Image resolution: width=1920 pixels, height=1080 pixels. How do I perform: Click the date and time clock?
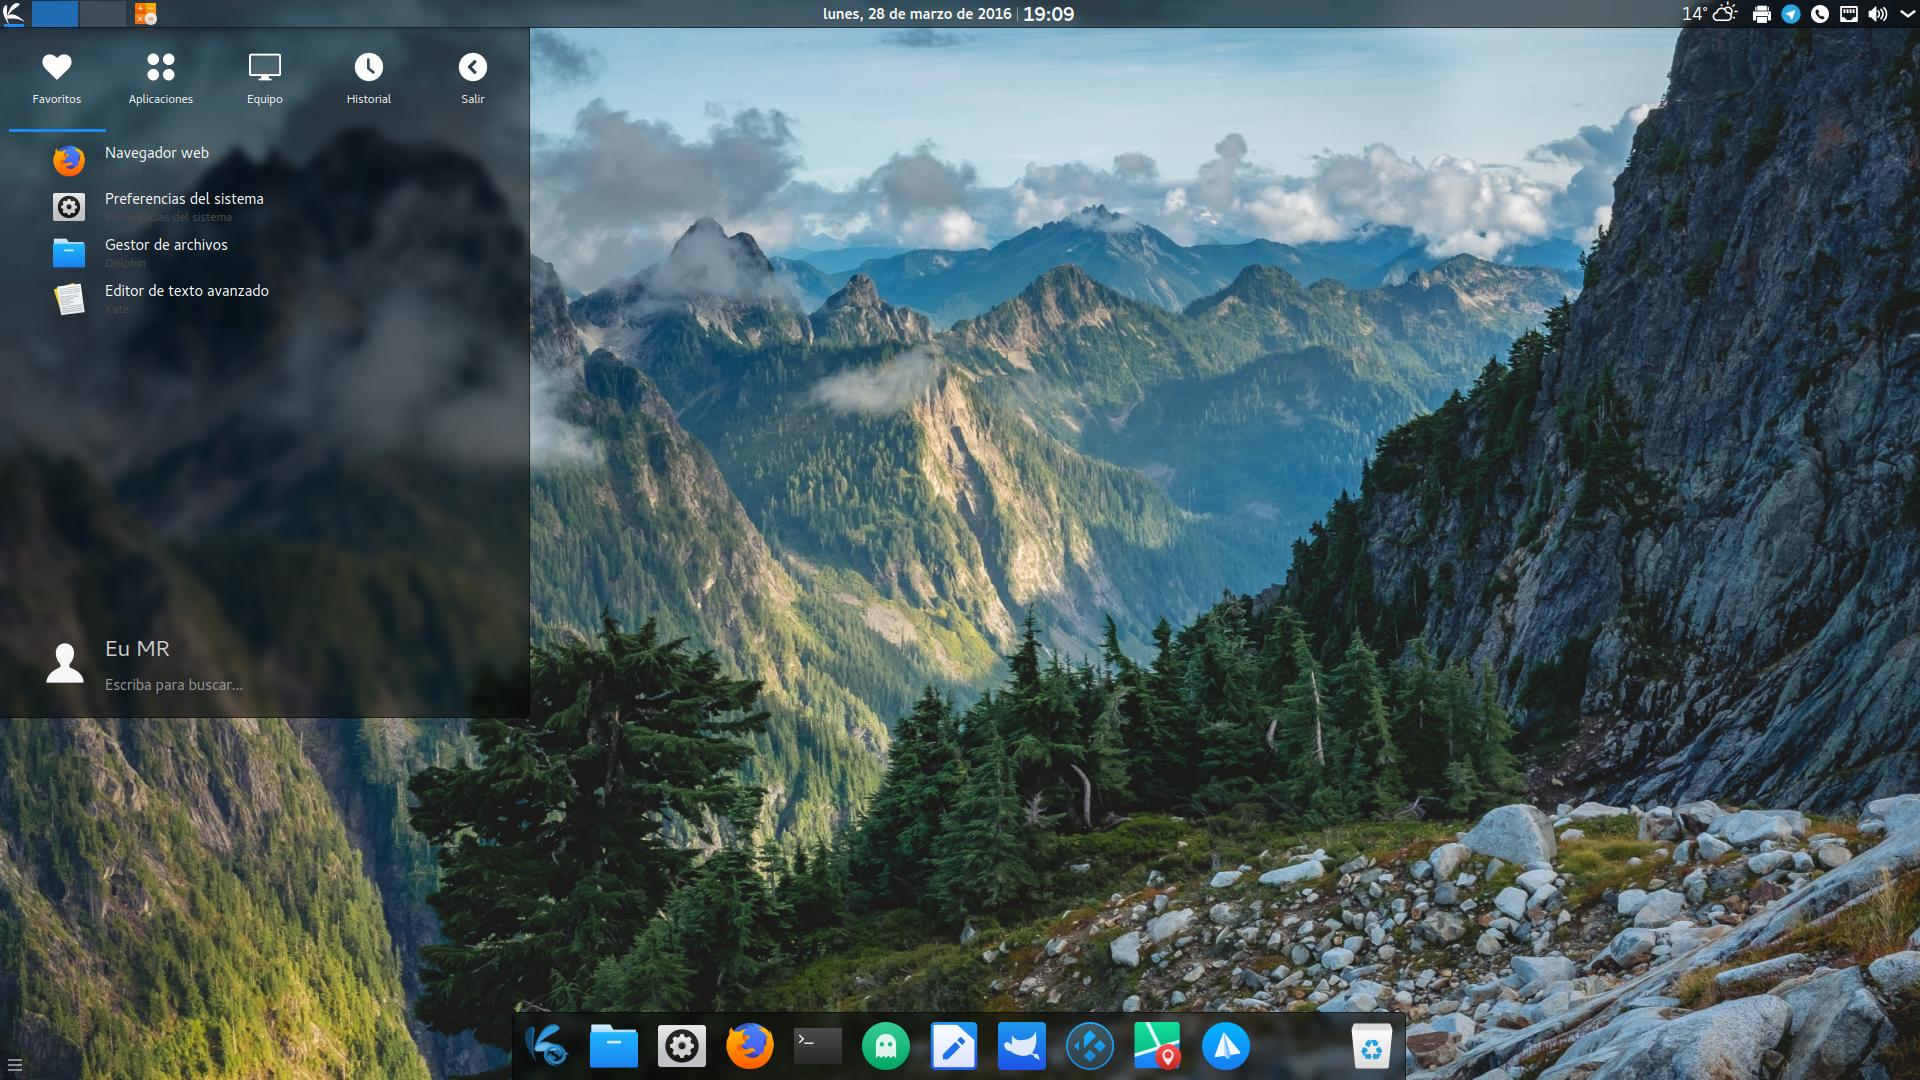[948, 14]
